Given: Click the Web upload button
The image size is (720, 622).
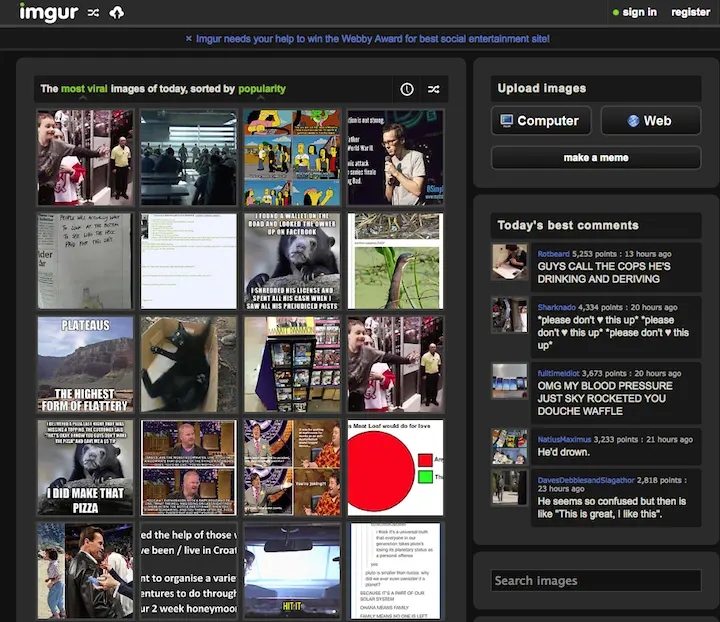Looking at the screenshot, I should 651,121.
